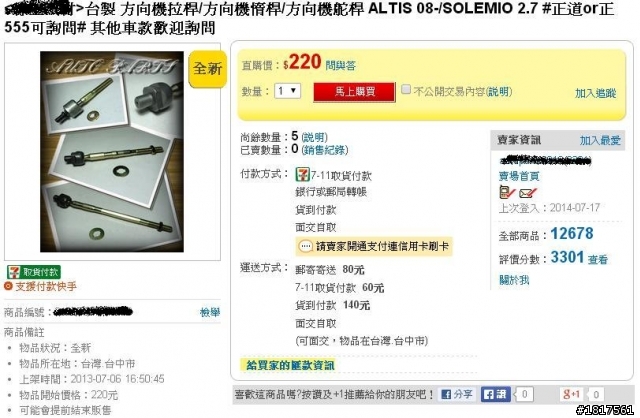Click the orange 支援付款快手 icon

(x=8, y=286)
